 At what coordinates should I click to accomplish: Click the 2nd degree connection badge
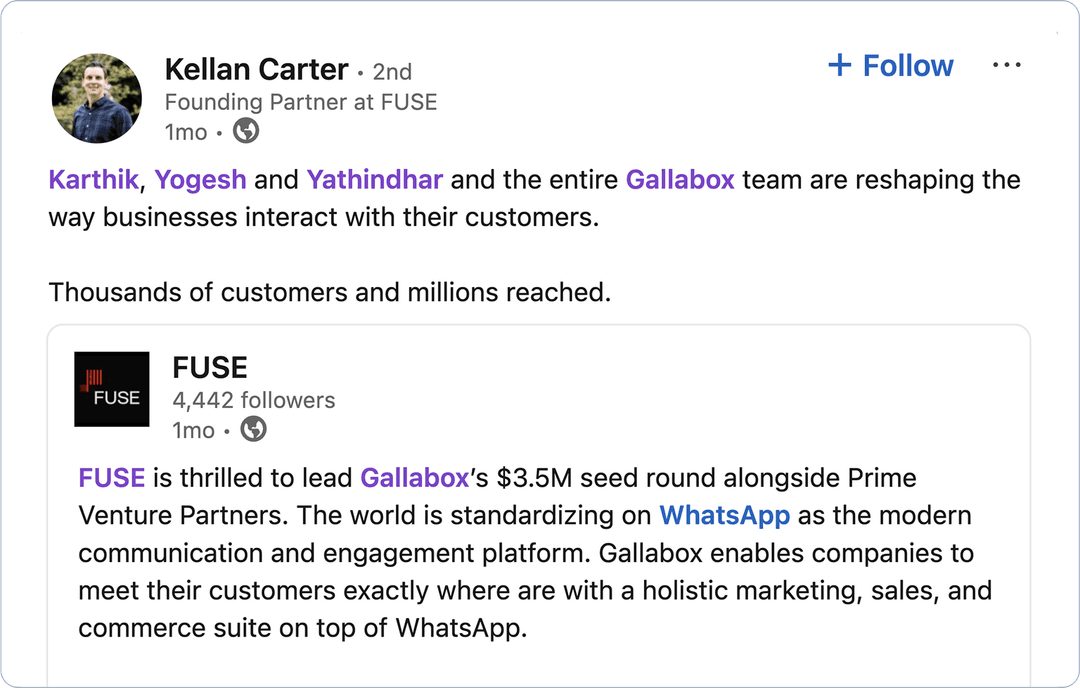pyautogui.click(x=392, y=72)
